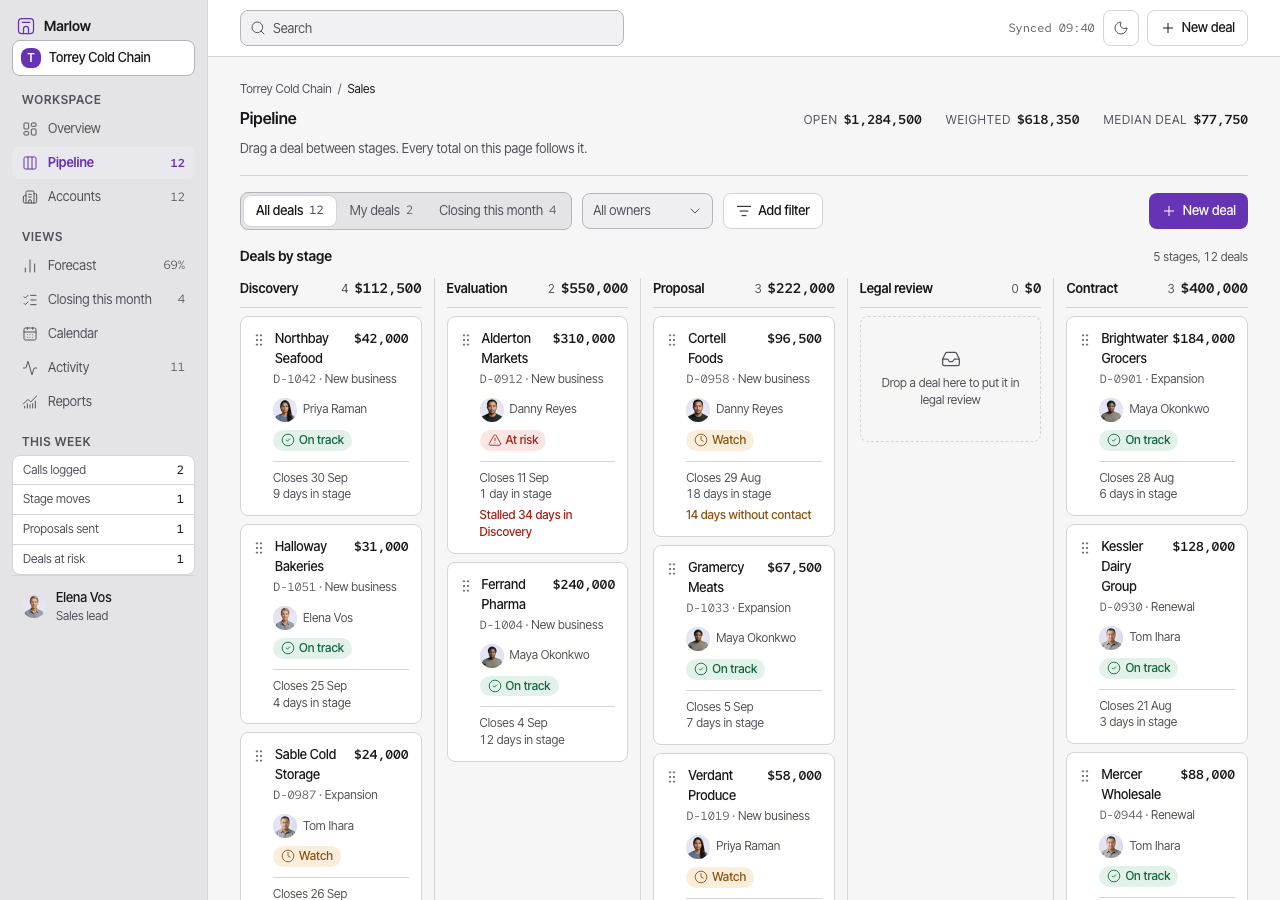Click the drag handle on the Cortell Foods card
Image resolution: width=1280 pixels, height=900 pixels.
click(672, 340)
